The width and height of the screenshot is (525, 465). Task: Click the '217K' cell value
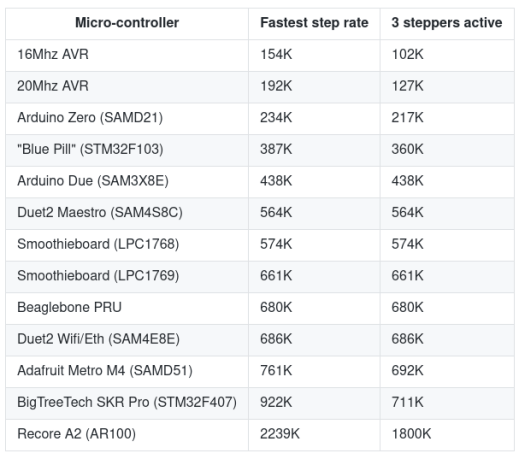point(407,118)
